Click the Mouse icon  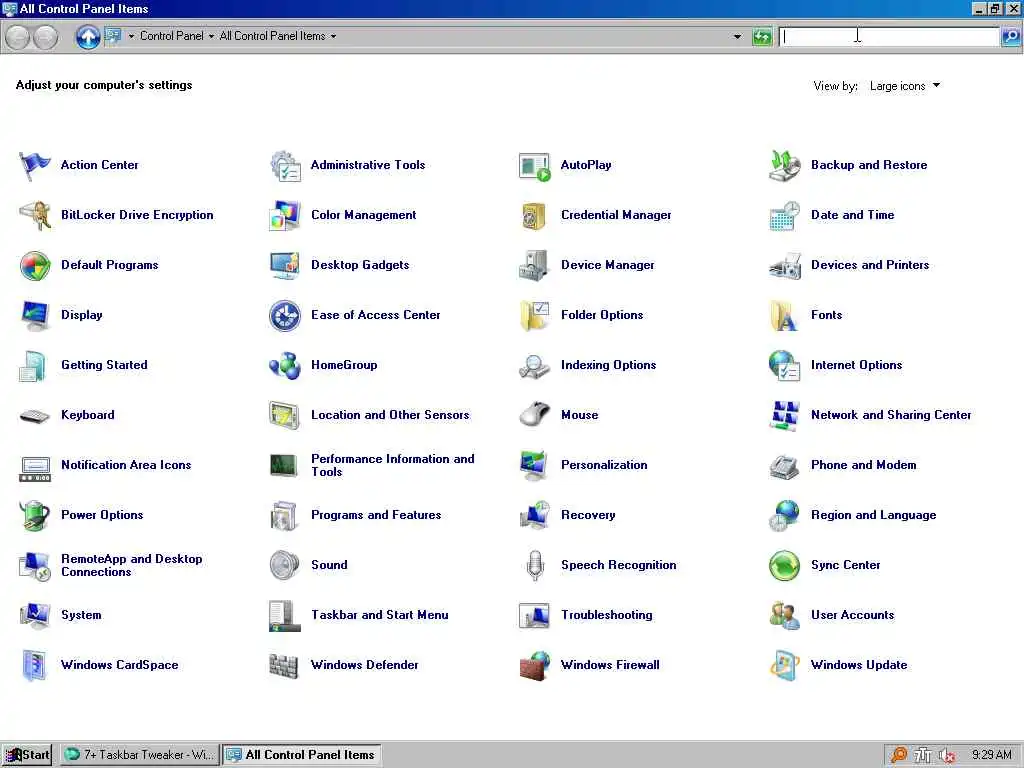[535, 415]
